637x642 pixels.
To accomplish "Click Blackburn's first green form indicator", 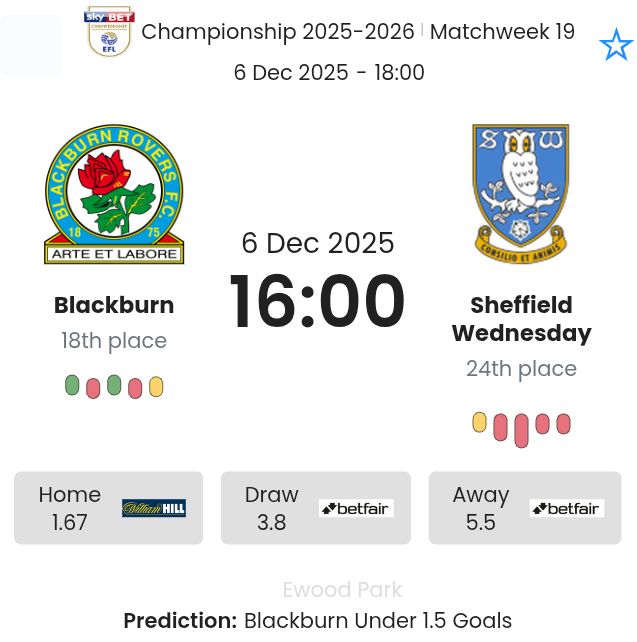I will [x=72, y=385].
